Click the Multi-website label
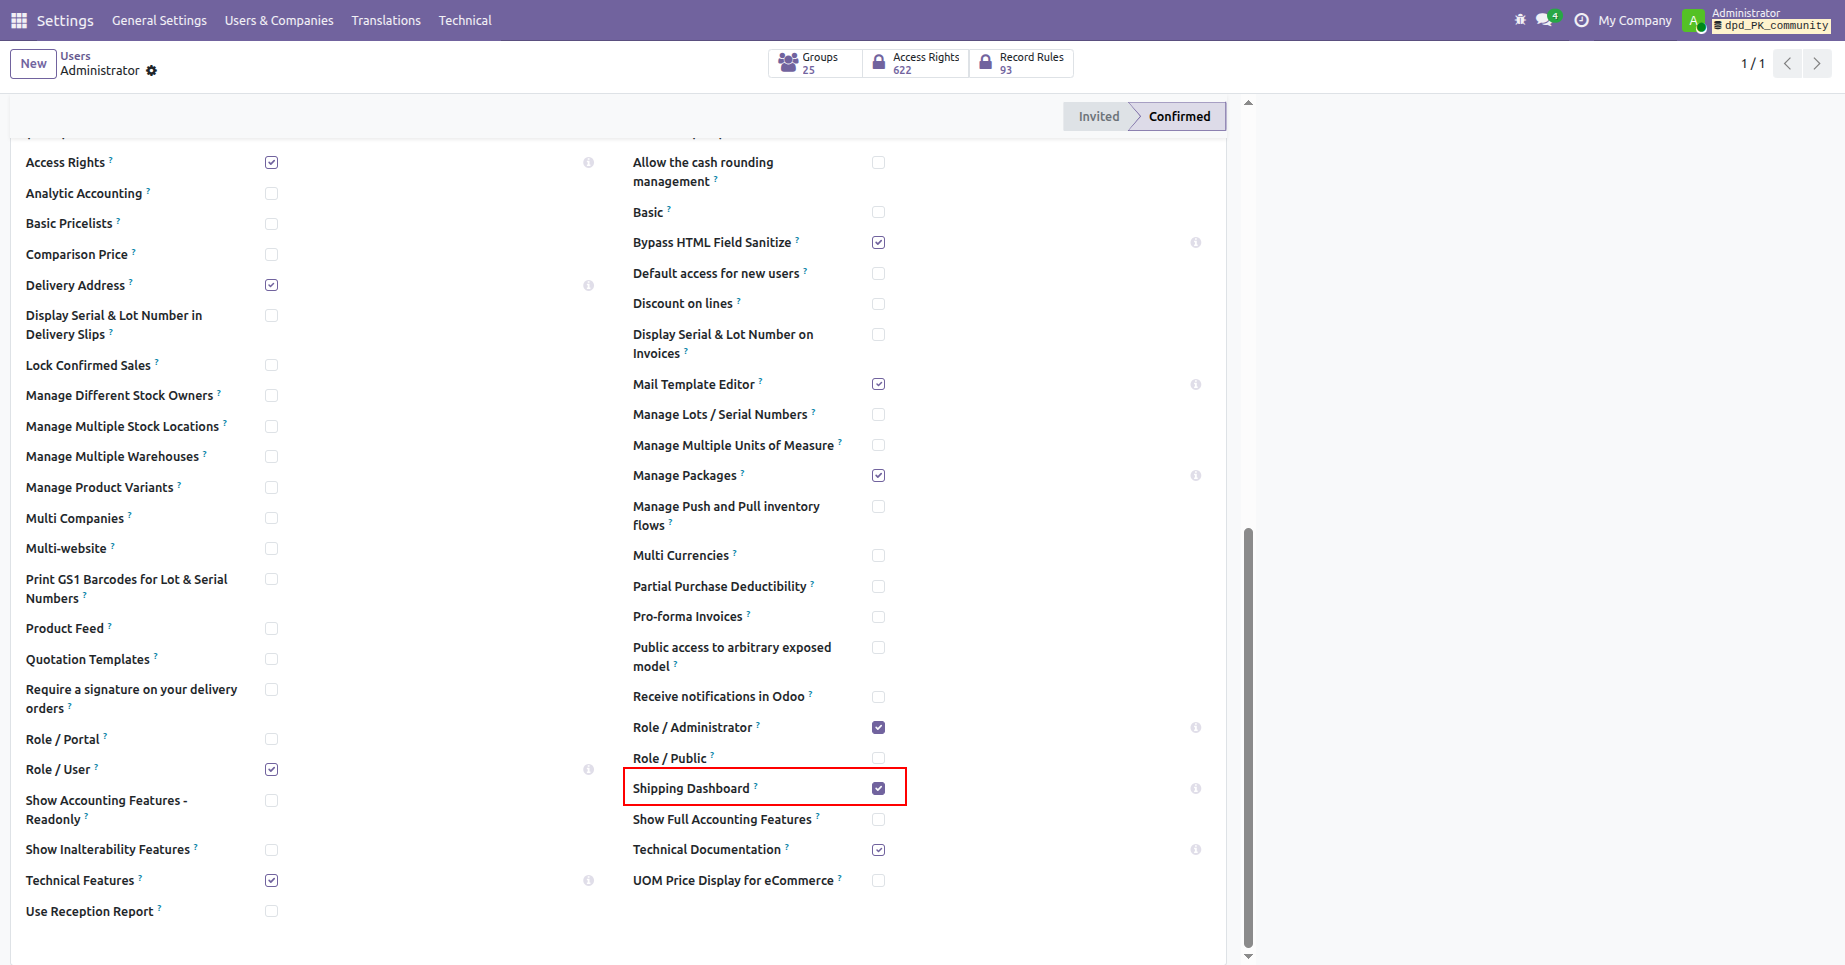 [x=66, y=549]
